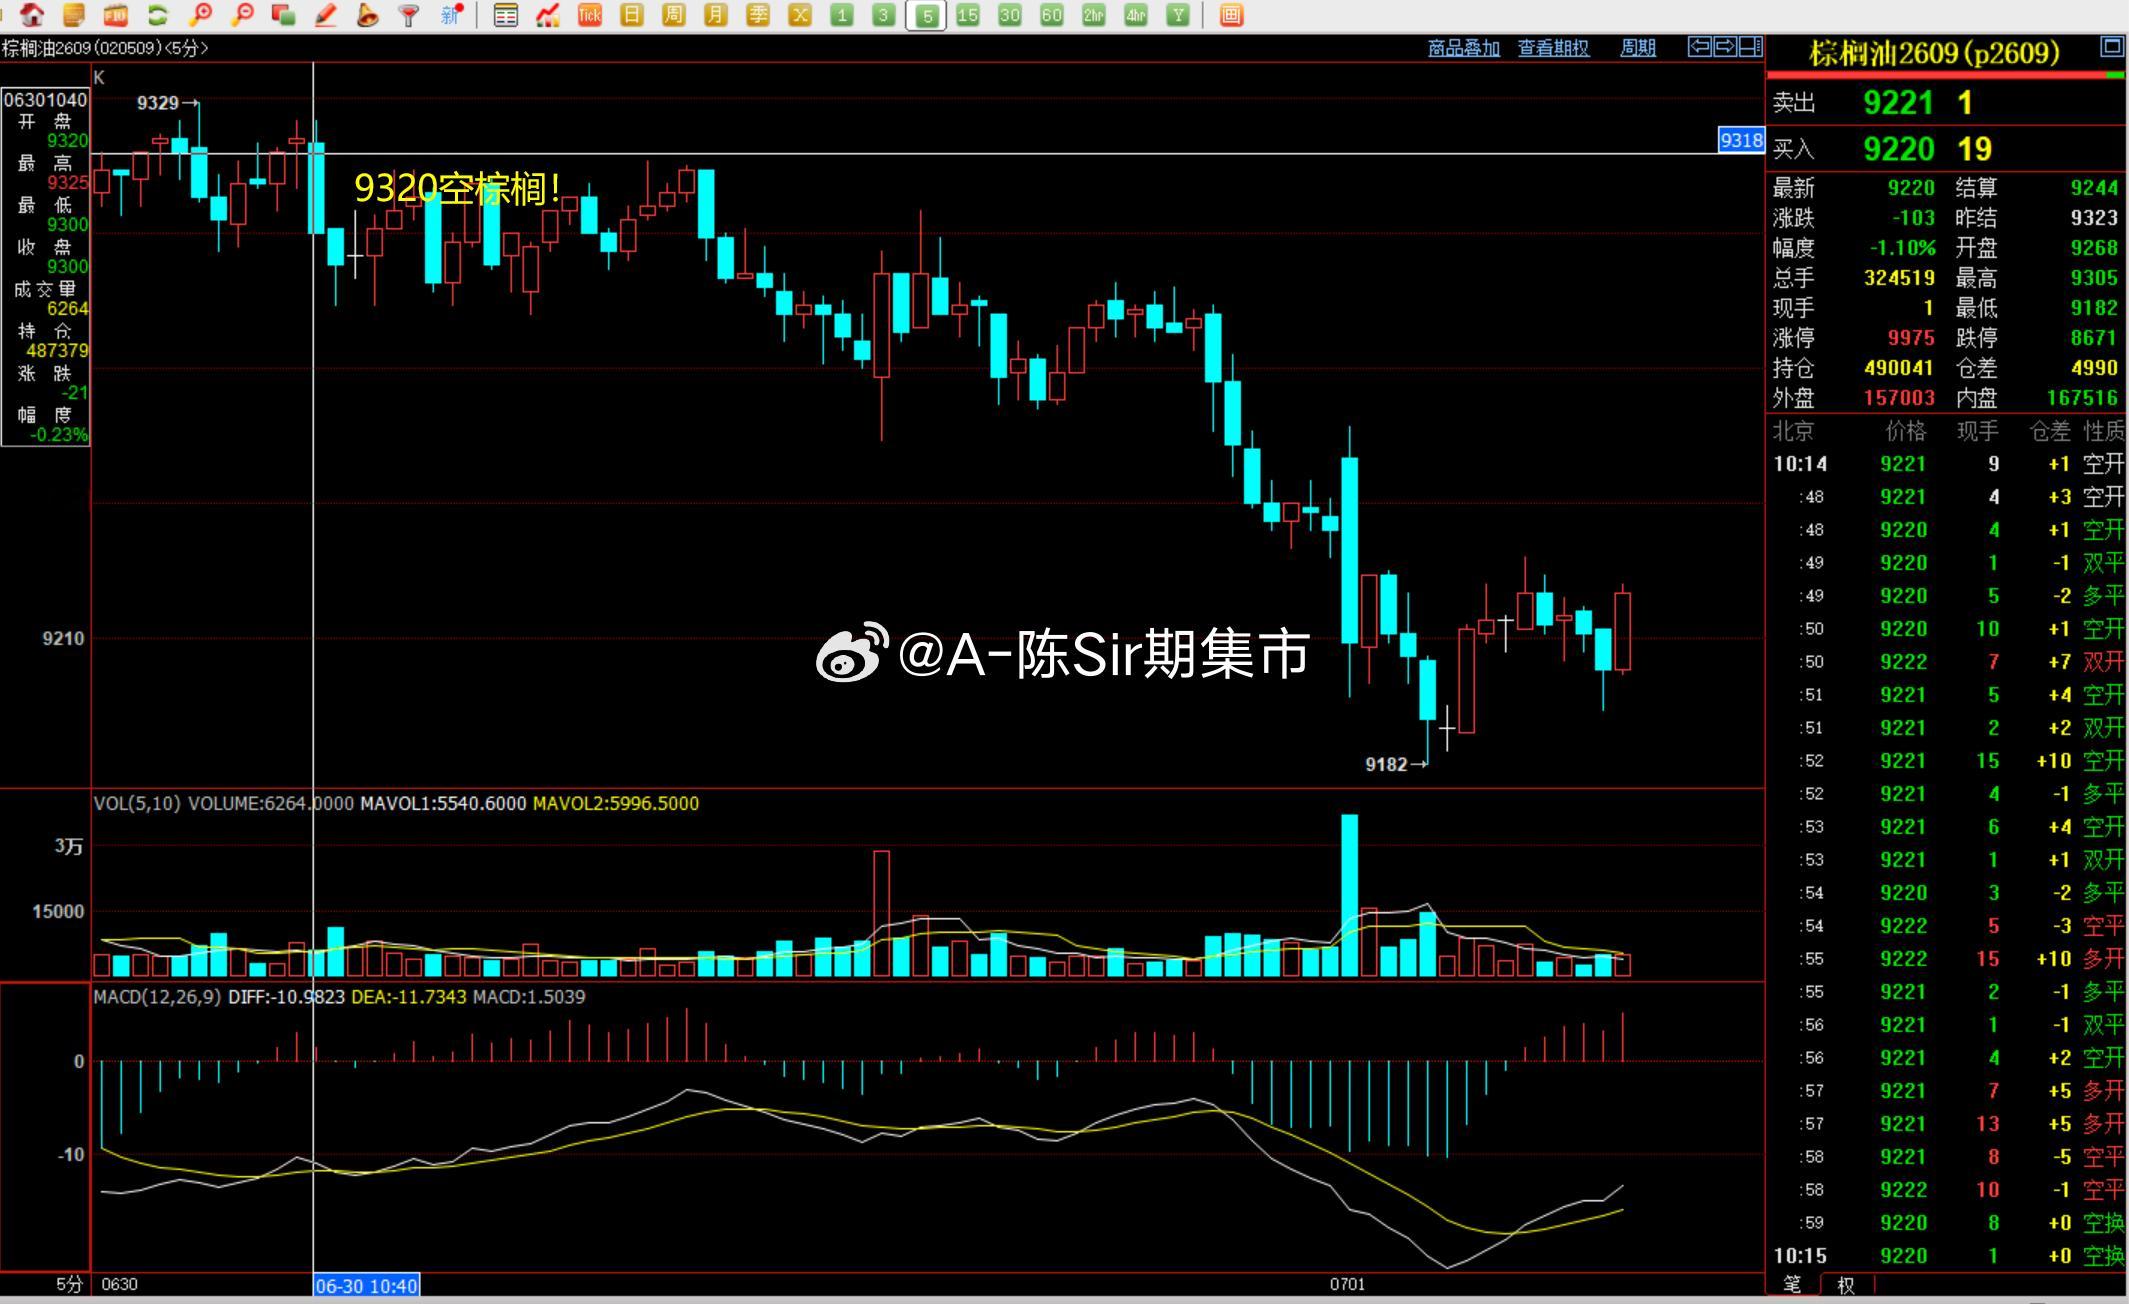
Task: Select the 15-minute period button
Action: click(x=967, y=15)
